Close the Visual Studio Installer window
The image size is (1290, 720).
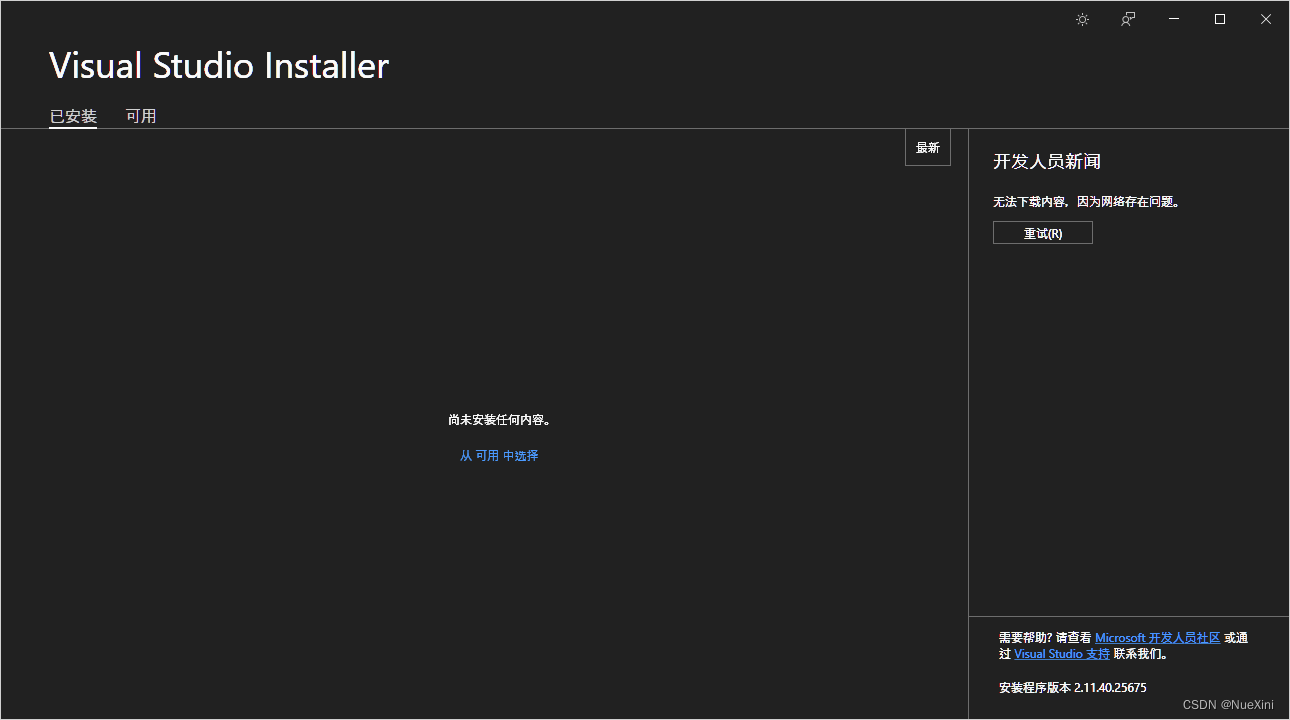(1266, 19)
